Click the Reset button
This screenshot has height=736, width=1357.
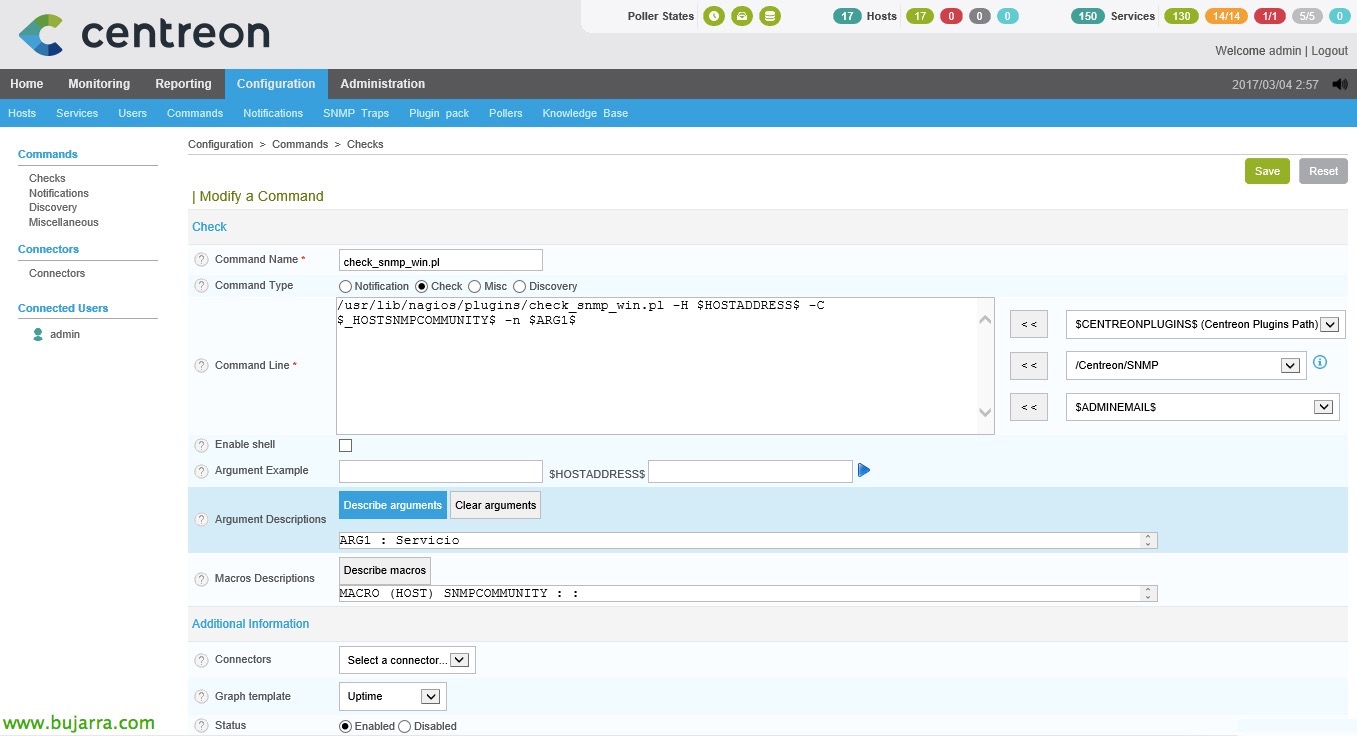pyautogui.click(x=1323, y=171)
